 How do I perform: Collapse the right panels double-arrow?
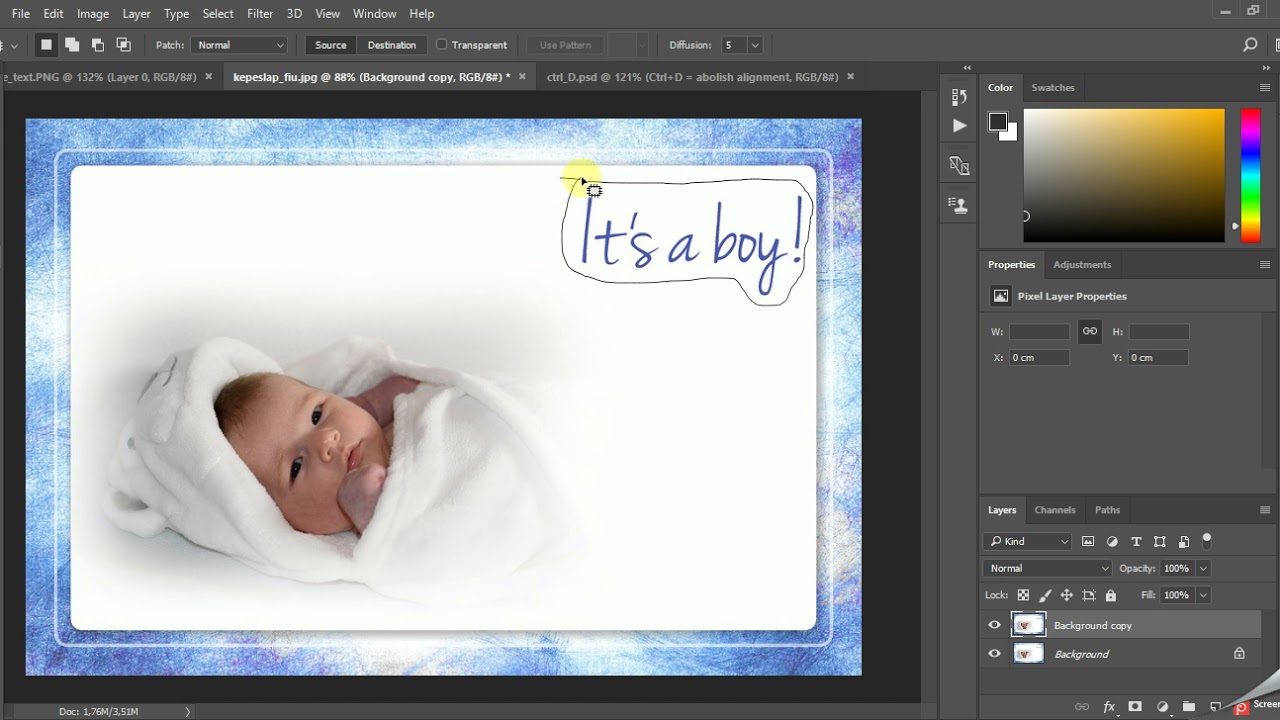coord(1264,68)
